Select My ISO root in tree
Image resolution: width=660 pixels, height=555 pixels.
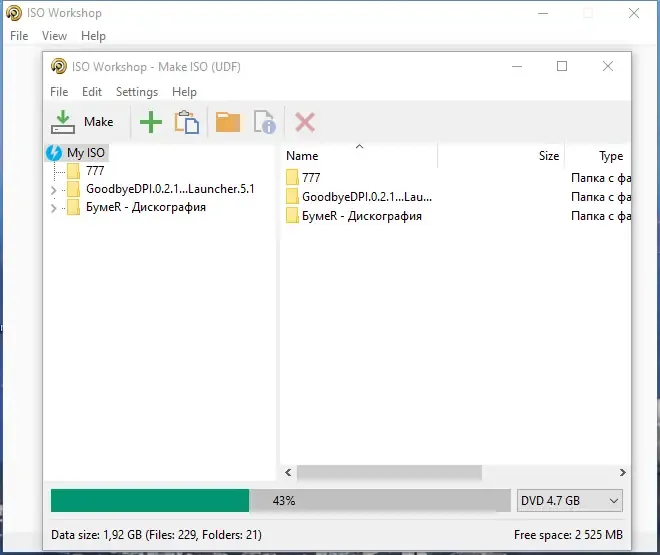(x=86, y=153)
